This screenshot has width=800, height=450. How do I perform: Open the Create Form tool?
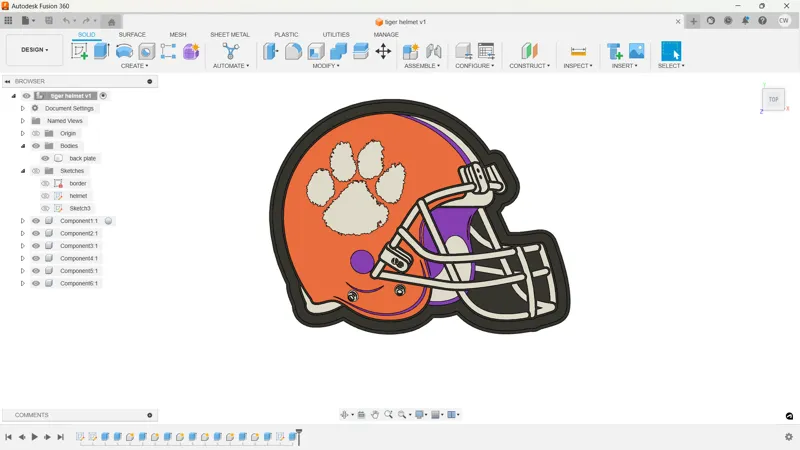click(191, 51)
